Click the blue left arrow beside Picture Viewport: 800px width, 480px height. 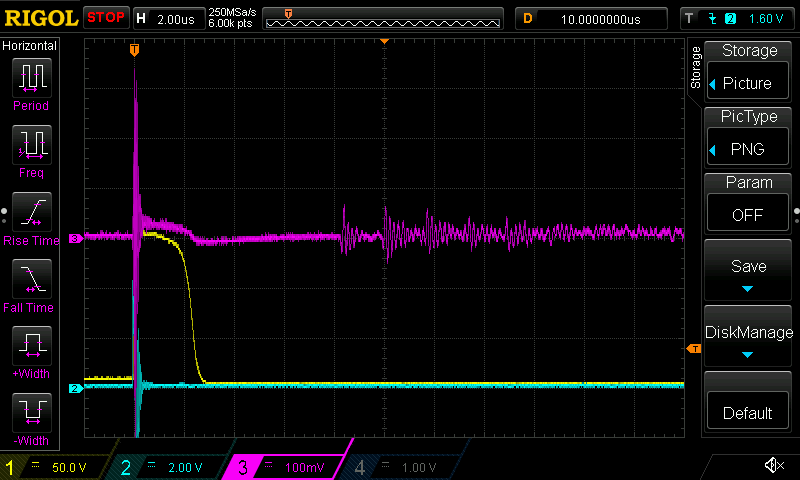click(x=713, y=84)
